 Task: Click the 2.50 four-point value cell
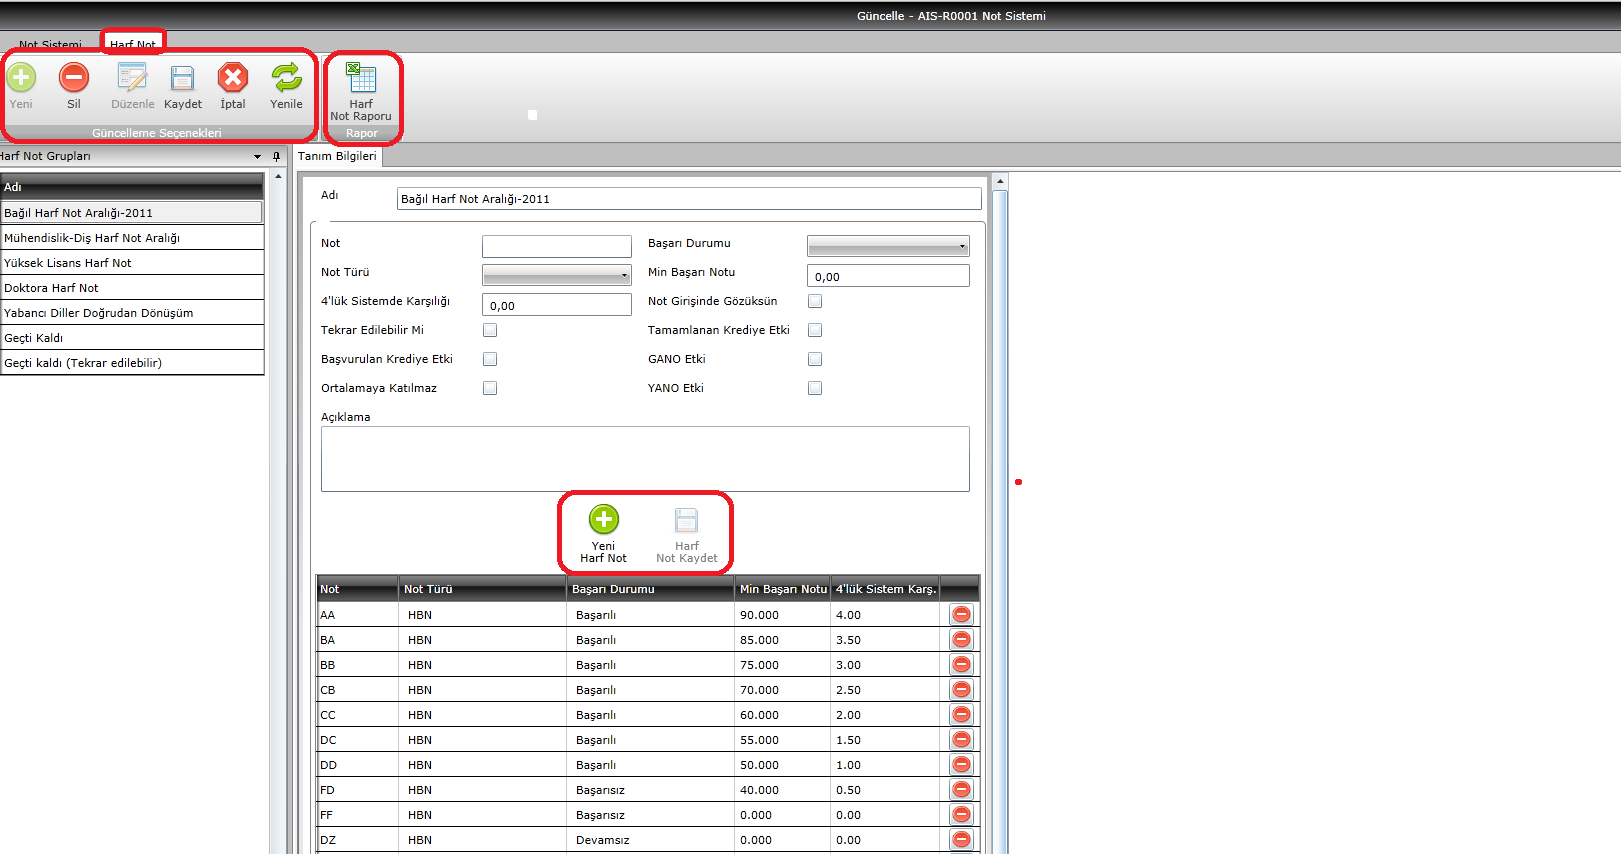[886, 690]
